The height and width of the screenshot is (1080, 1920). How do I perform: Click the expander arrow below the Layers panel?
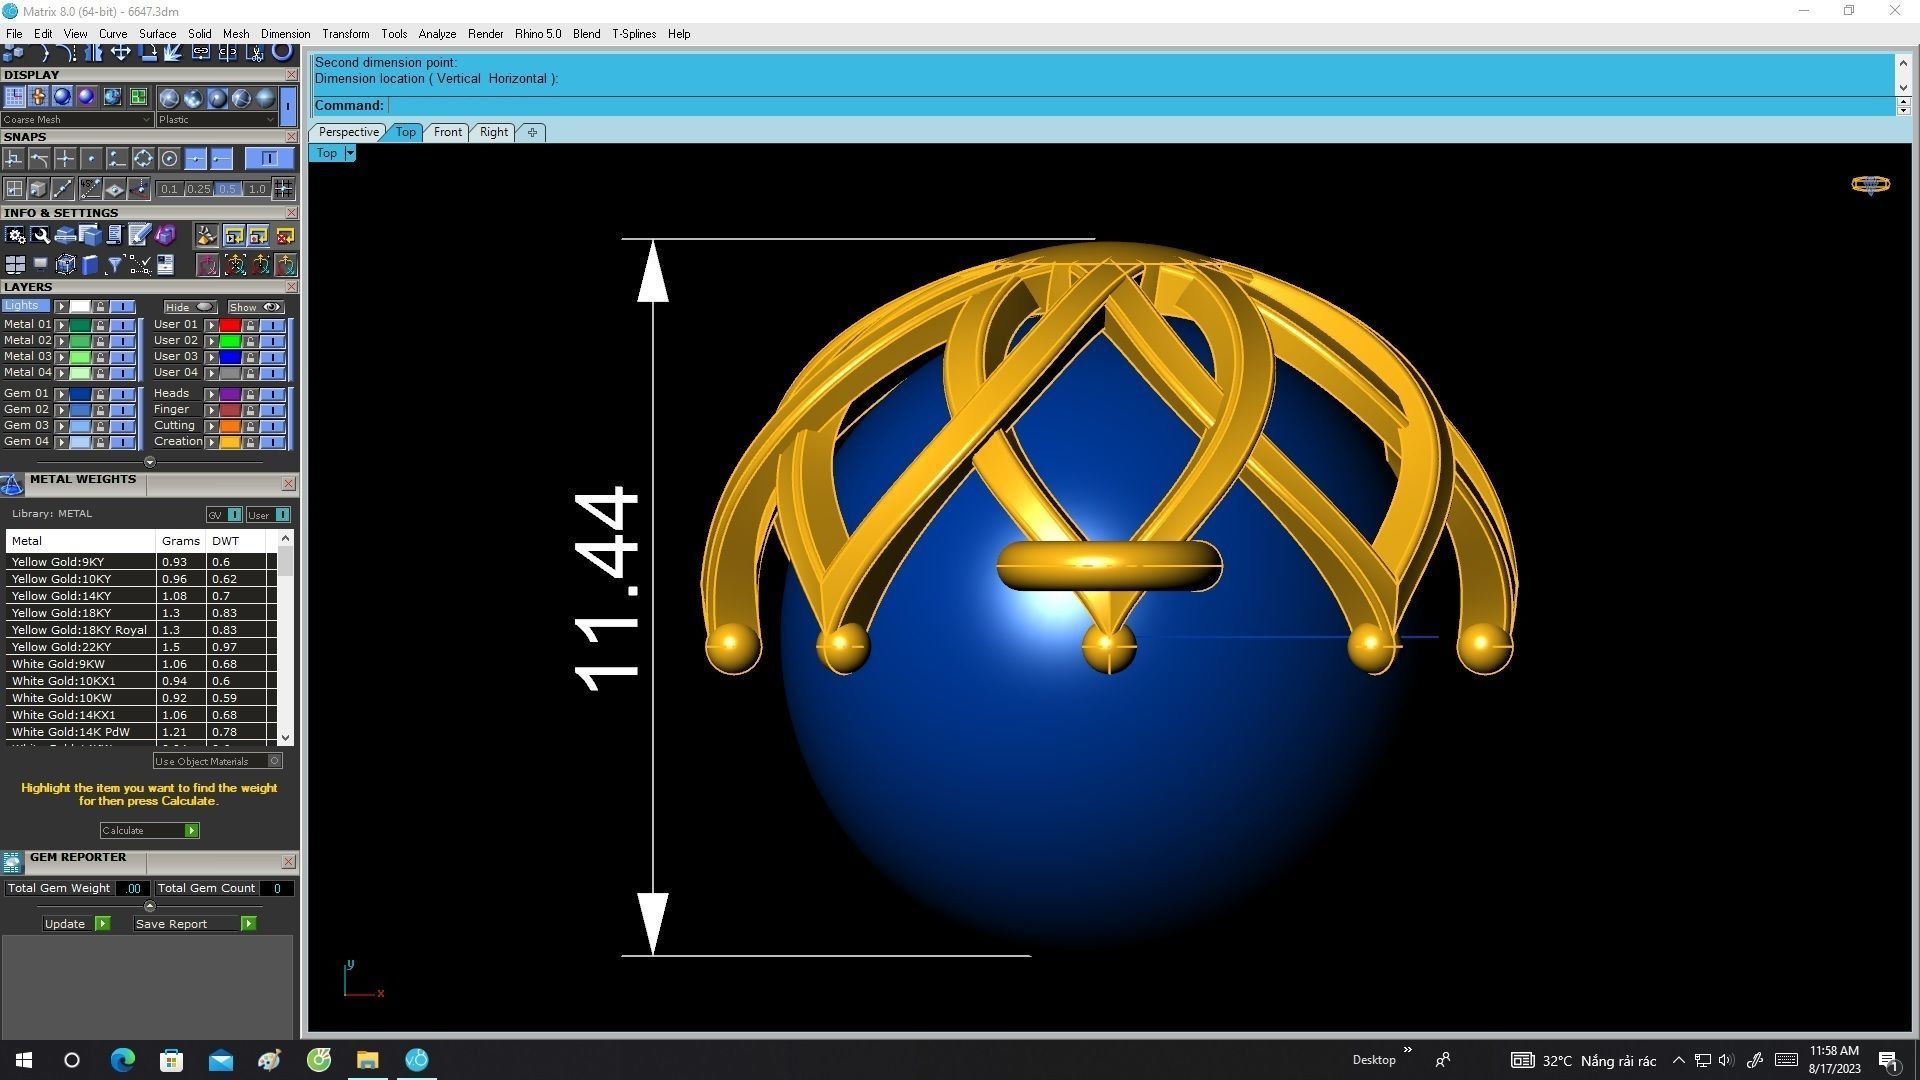point(150,462)
